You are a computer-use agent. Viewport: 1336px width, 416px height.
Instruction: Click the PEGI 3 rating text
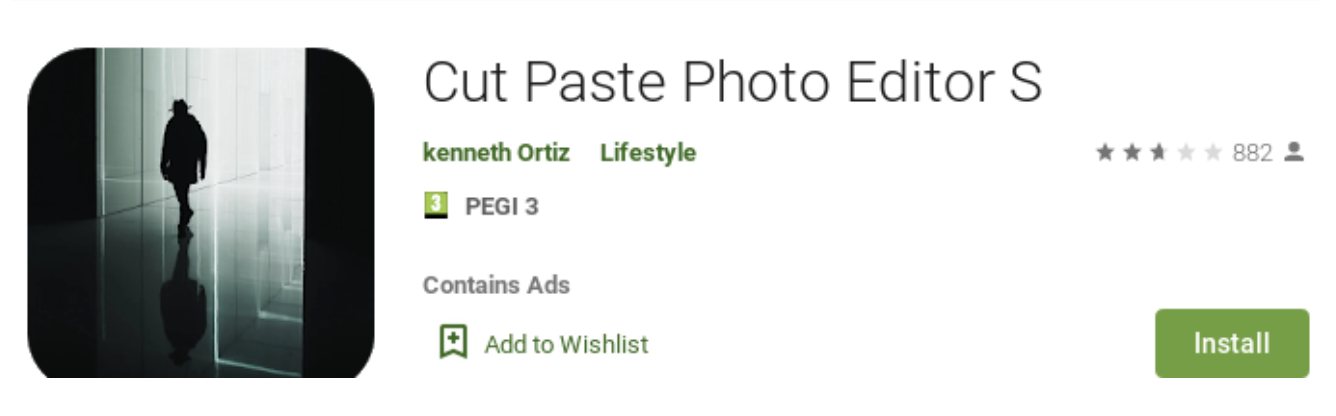pyautogui.click(x=502, y=207)
